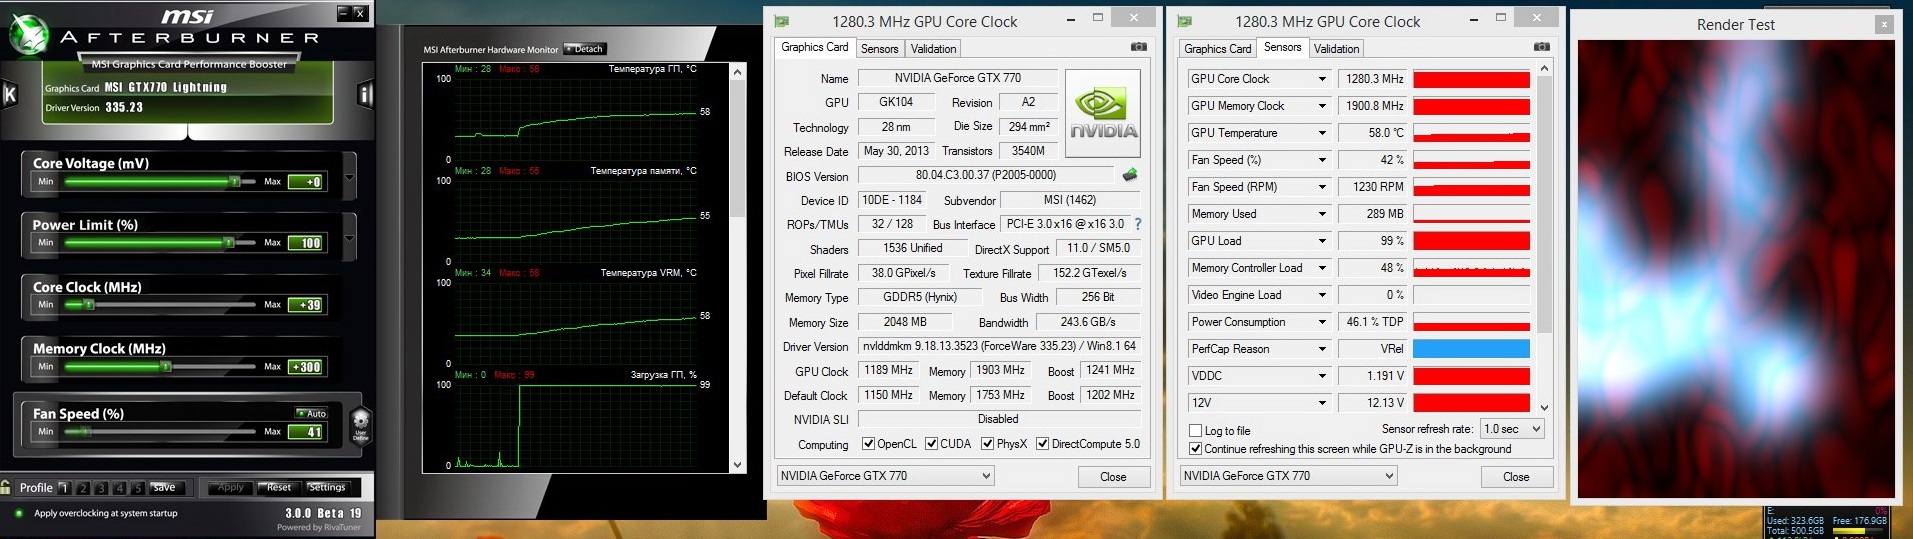Switch to Sensors tab in left GPU-Z window

pyautogui.click(x=880, y=49)
